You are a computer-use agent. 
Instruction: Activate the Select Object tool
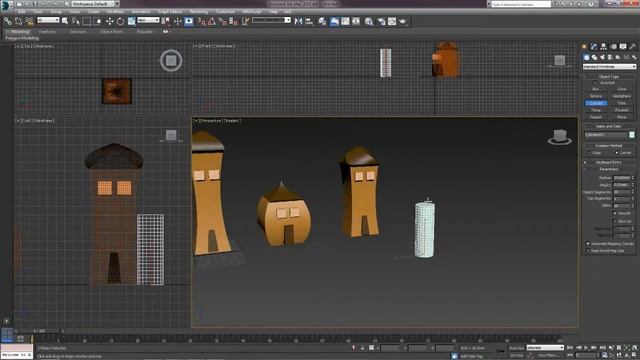[64, 21]
